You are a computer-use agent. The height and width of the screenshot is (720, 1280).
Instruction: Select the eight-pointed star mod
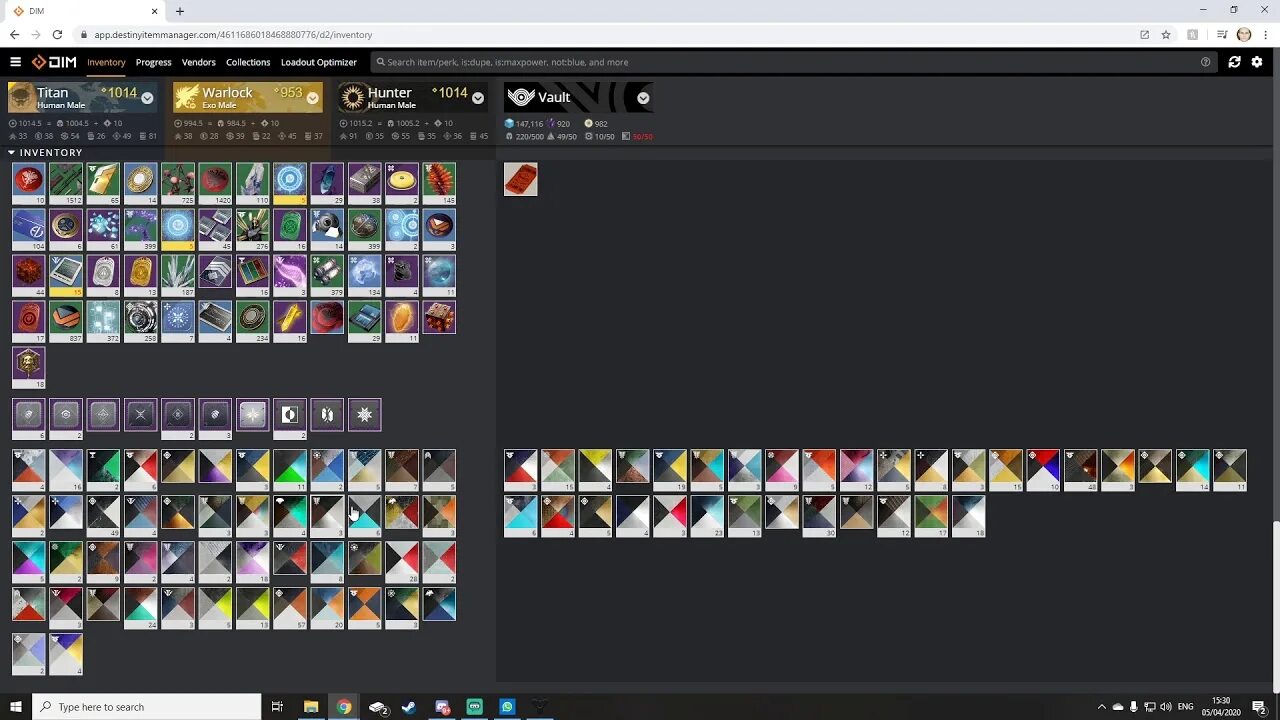coord(365,414)
